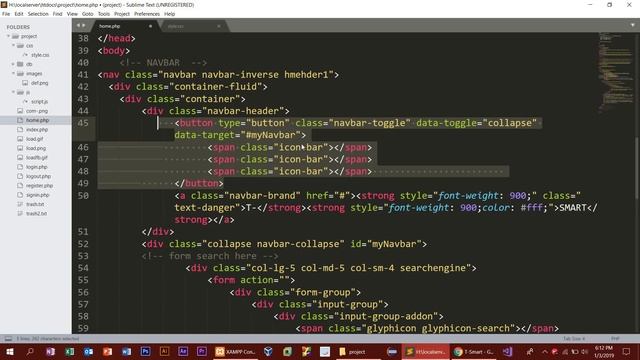640x360 pixels.
Task: Open the Tab Size setting in status bar
Action: (x=574, y=339)
